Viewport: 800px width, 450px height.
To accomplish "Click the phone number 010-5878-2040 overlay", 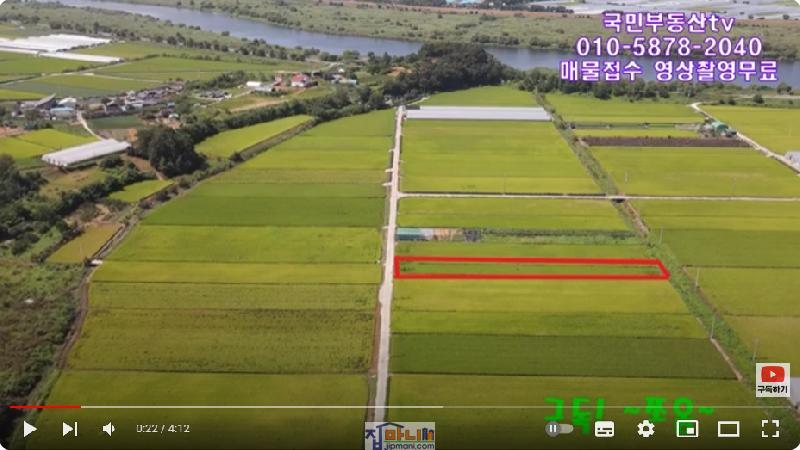I will click(x=668, y=47).
